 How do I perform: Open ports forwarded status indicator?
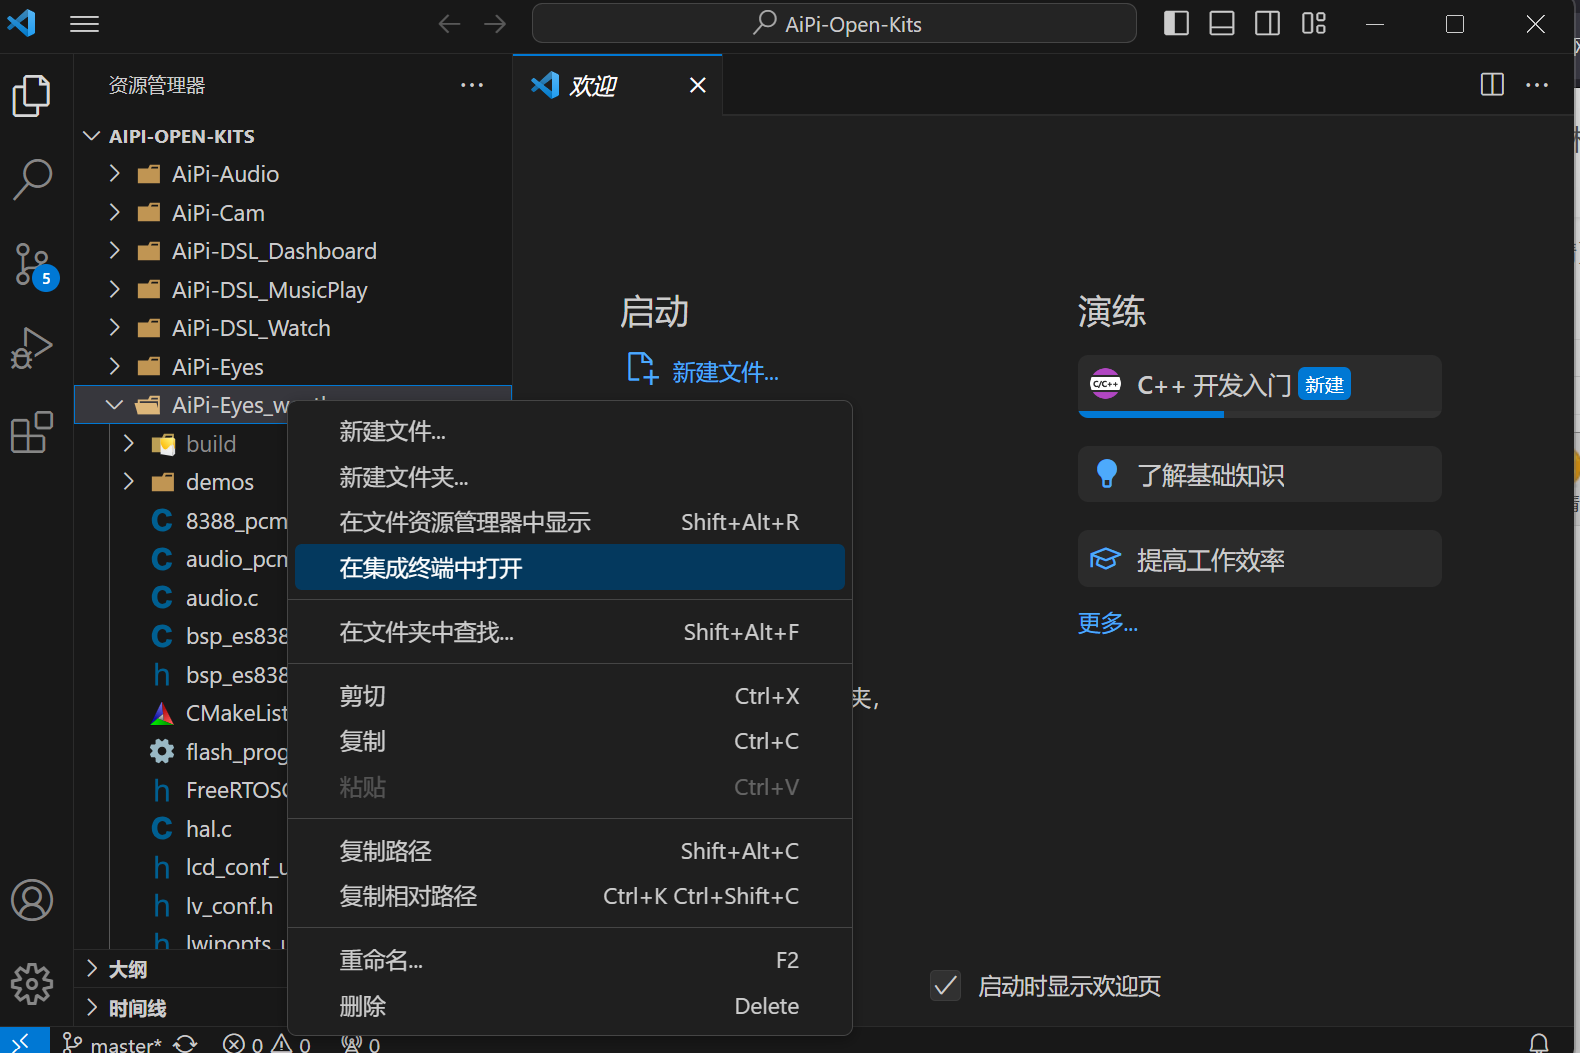[x=360, y=1044]
